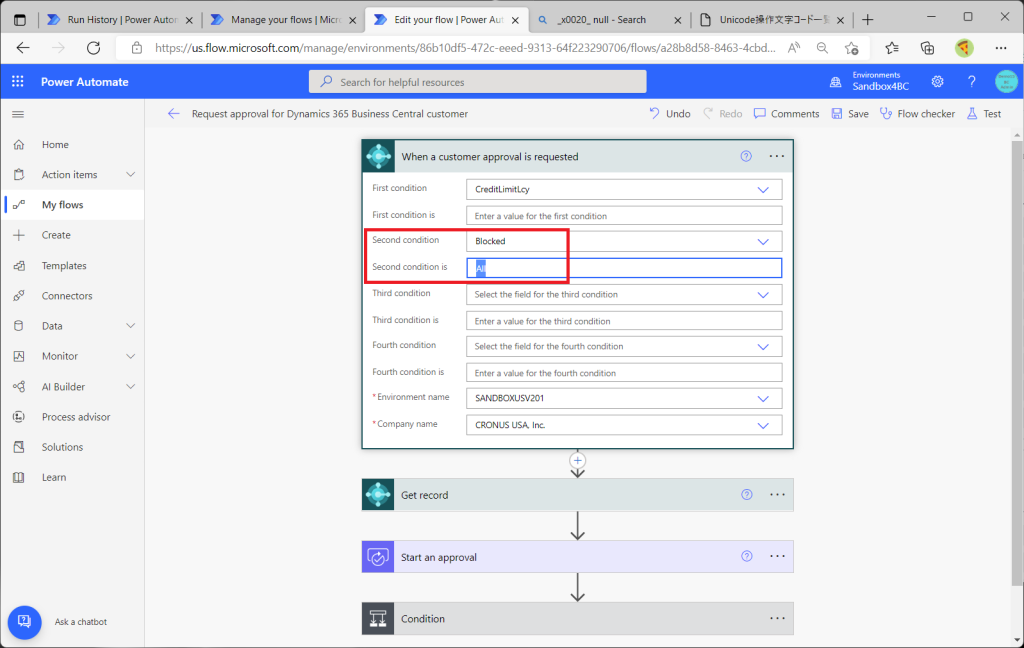Expand the Data section in sidebar
The image size is (1024, 648).
[x=131, y=325]
